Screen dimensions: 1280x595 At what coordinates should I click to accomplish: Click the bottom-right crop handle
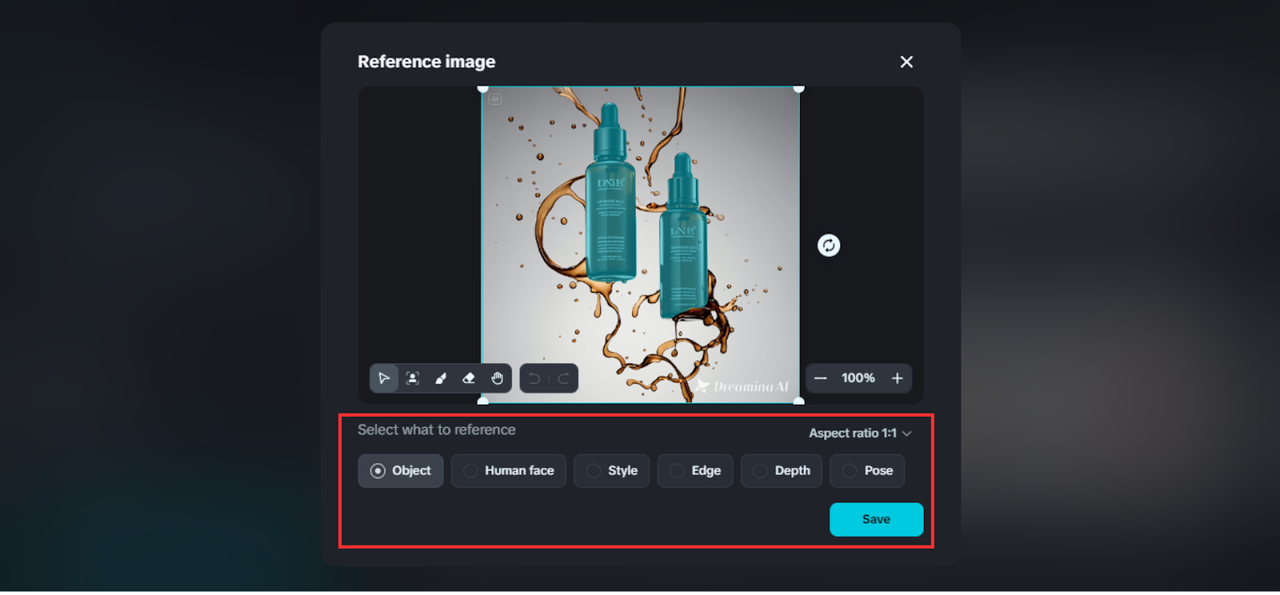point(798,400)
